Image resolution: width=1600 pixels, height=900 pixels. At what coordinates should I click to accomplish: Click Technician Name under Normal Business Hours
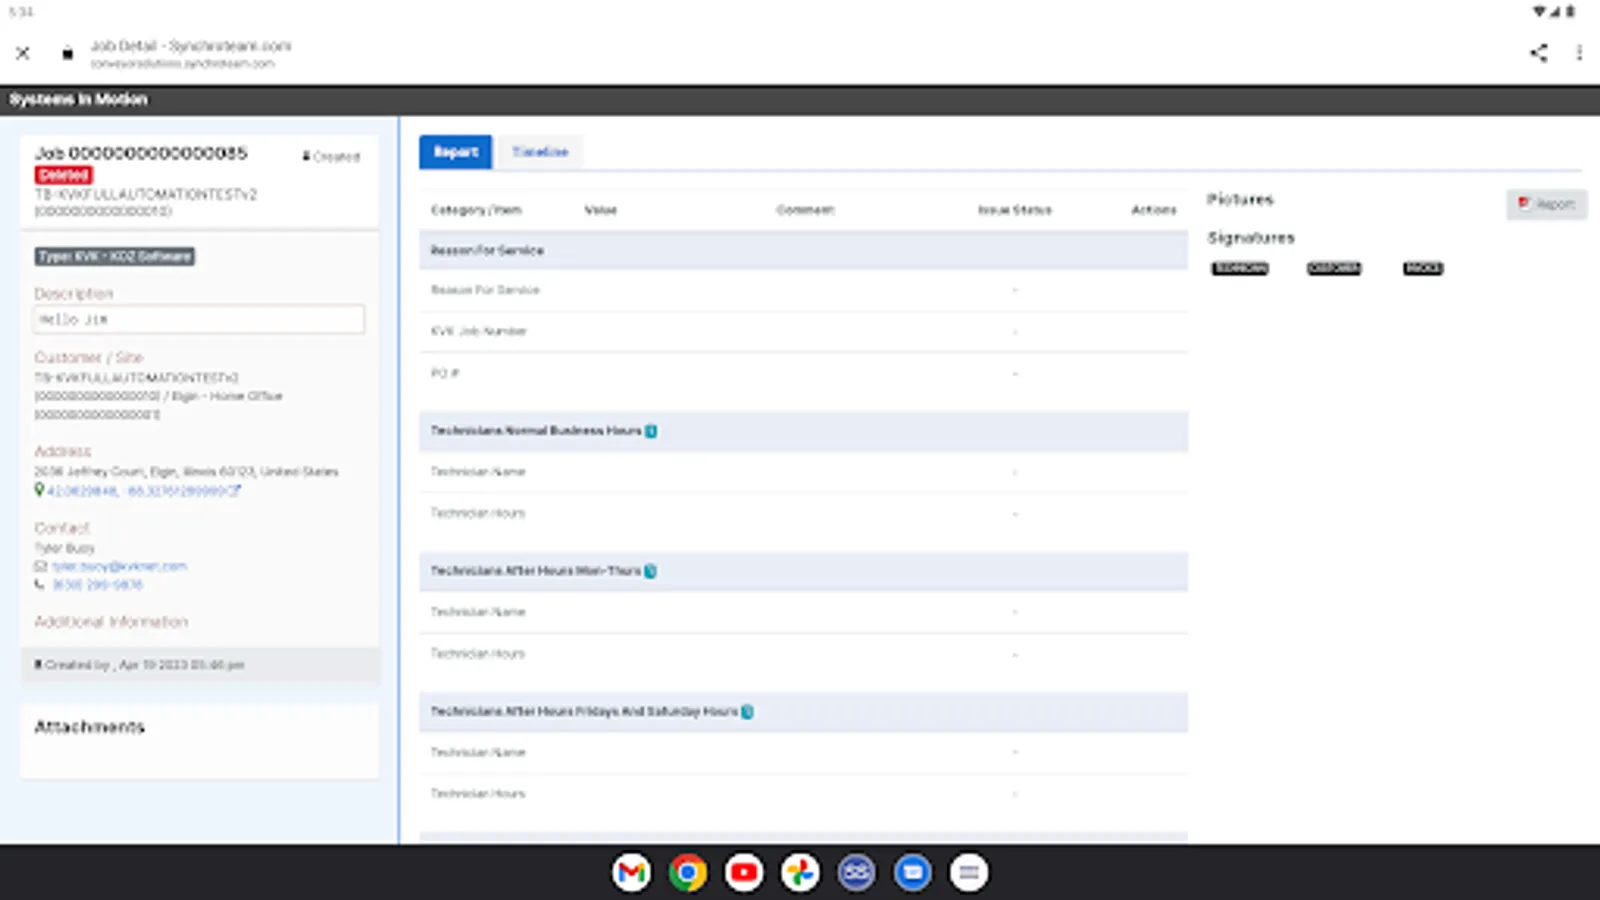(478, 472)
